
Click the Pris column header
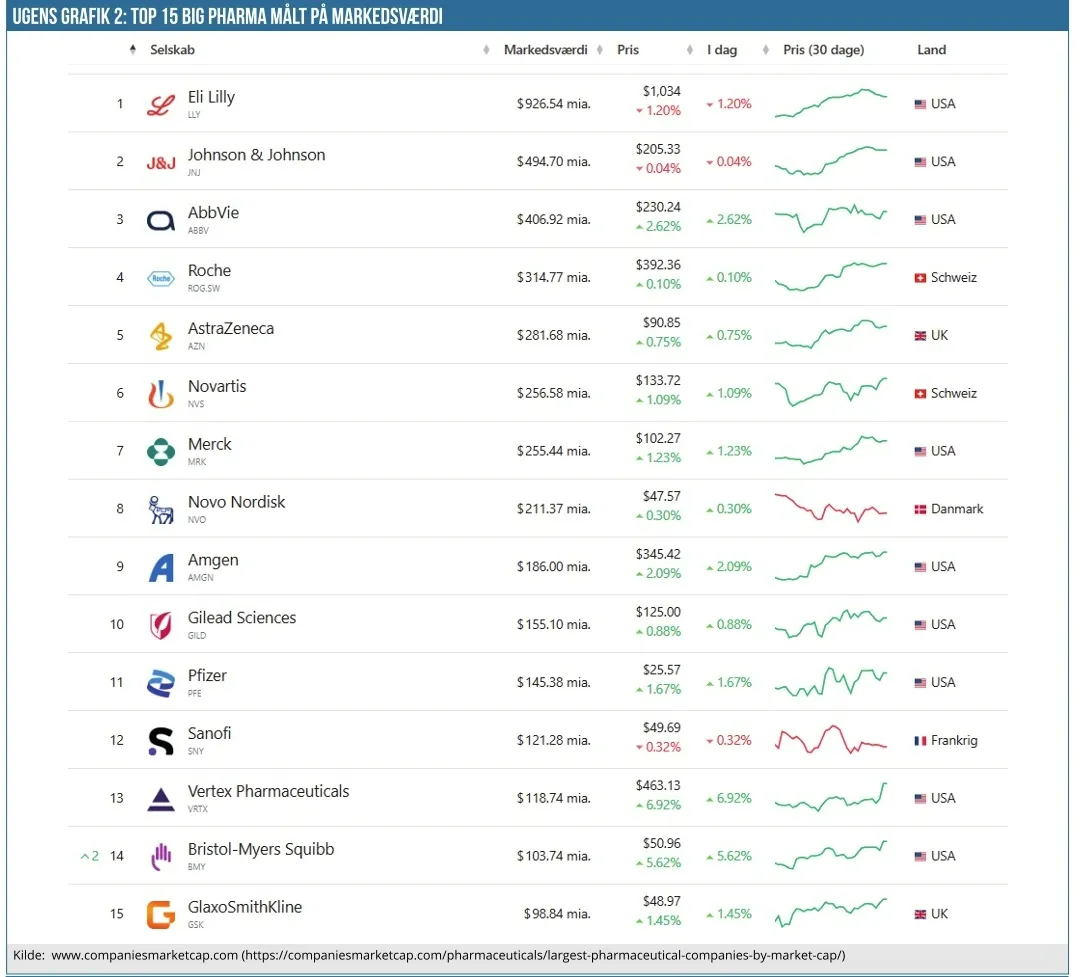point(628,50)
